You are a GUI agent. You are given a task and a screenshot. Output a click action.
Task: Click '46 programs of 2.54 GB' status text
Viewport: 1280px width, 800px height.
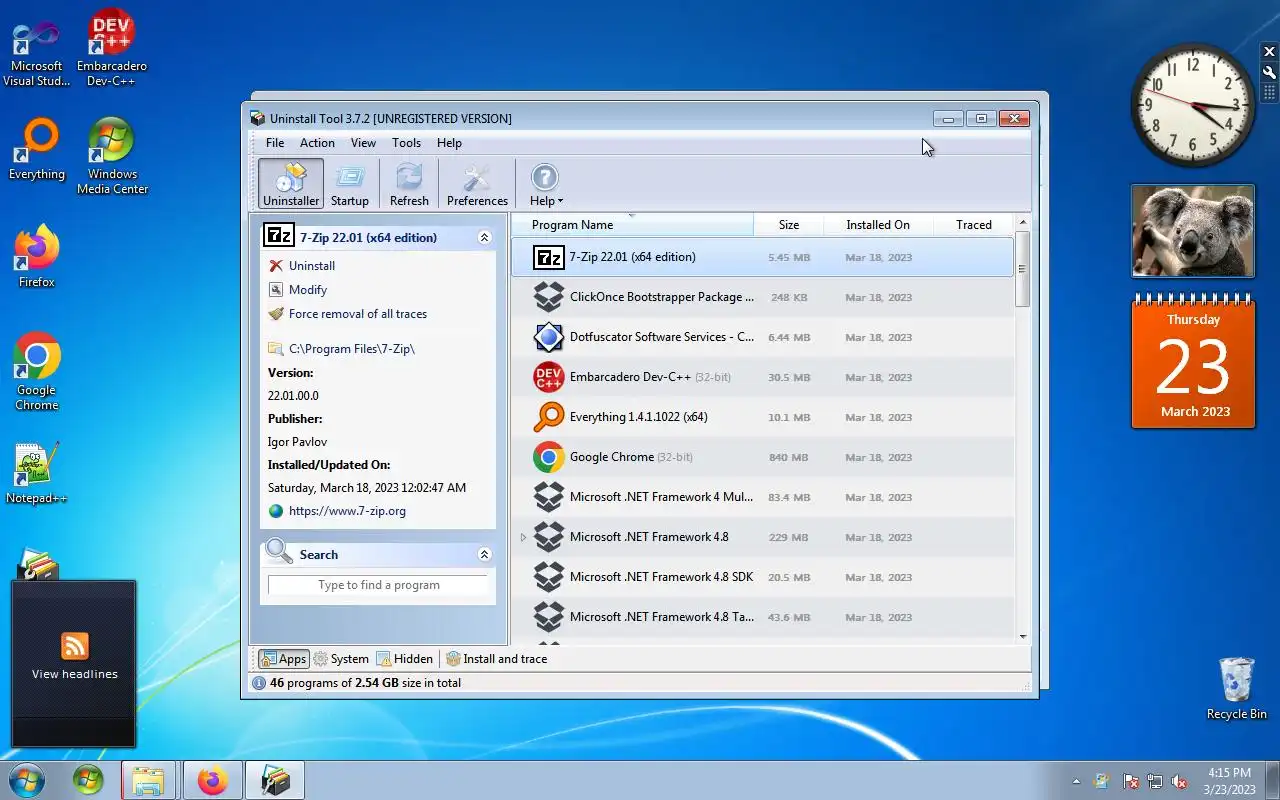(x=365, y=683)
